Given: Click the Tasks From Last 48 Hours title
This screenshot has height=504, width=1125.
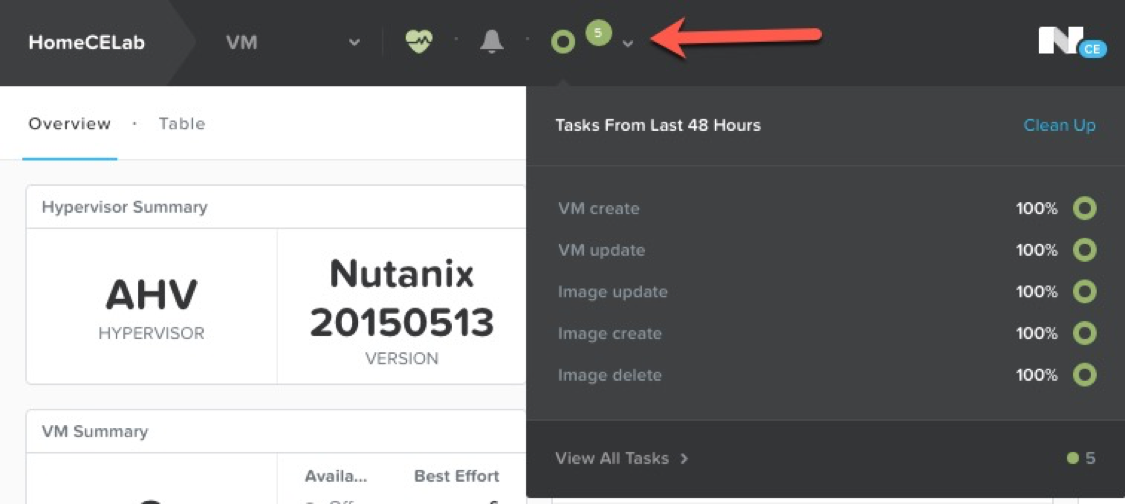Looking at the screenshot, I should click(658, 126).
